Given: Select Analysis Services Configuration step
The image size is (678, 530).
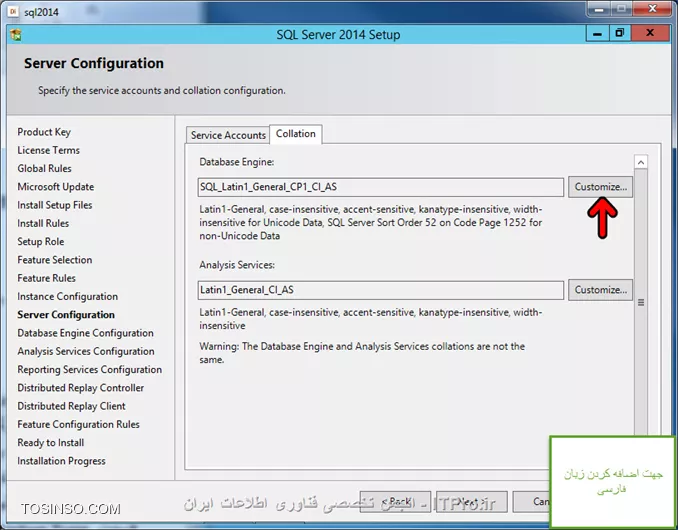Looking at the screenshot, I should (86, 351).
